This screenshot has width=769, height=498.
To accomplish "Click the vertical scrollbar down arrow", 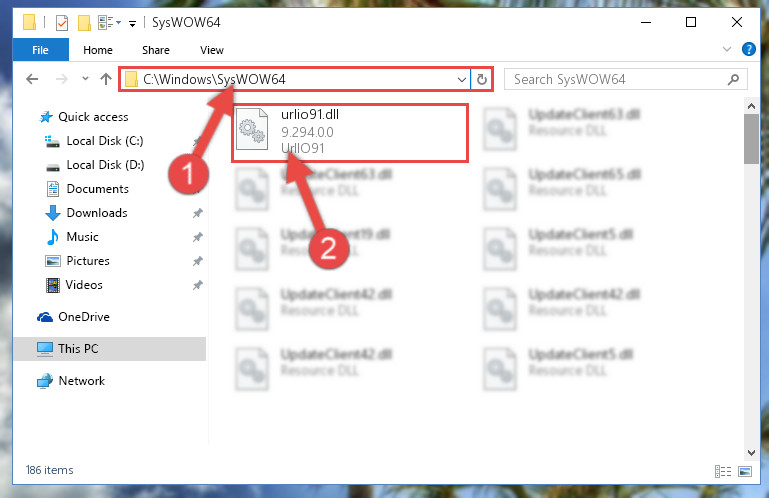I will pos(751,452).
